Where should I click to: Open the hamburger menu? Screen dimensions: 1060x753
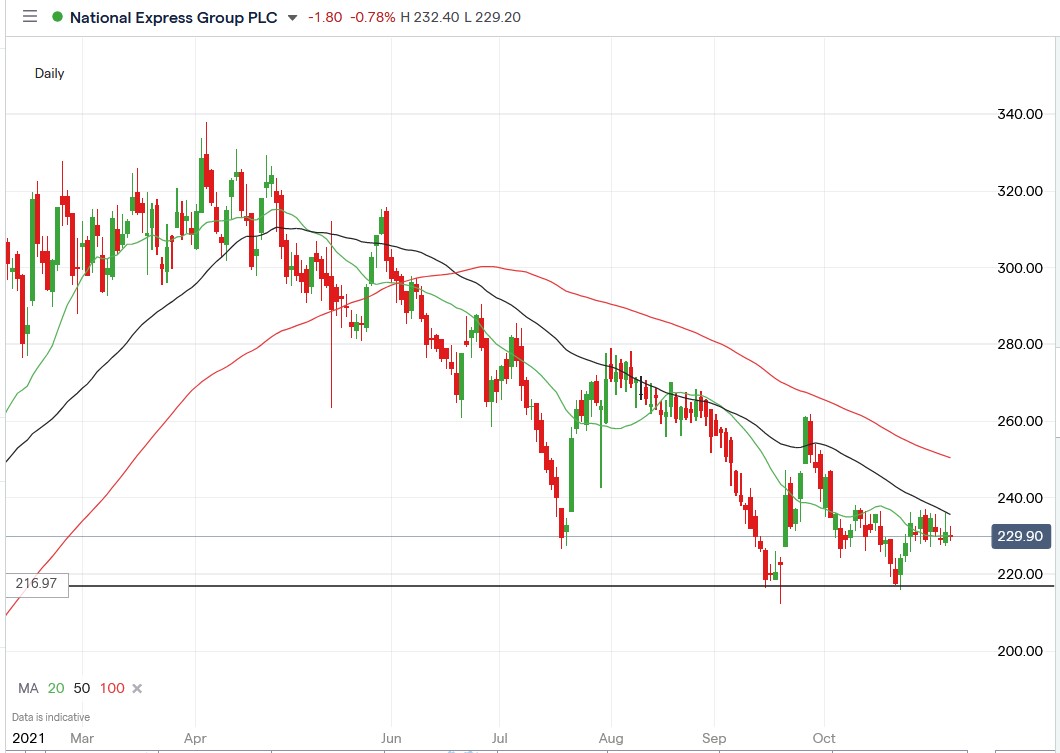(x=29, y=17)
